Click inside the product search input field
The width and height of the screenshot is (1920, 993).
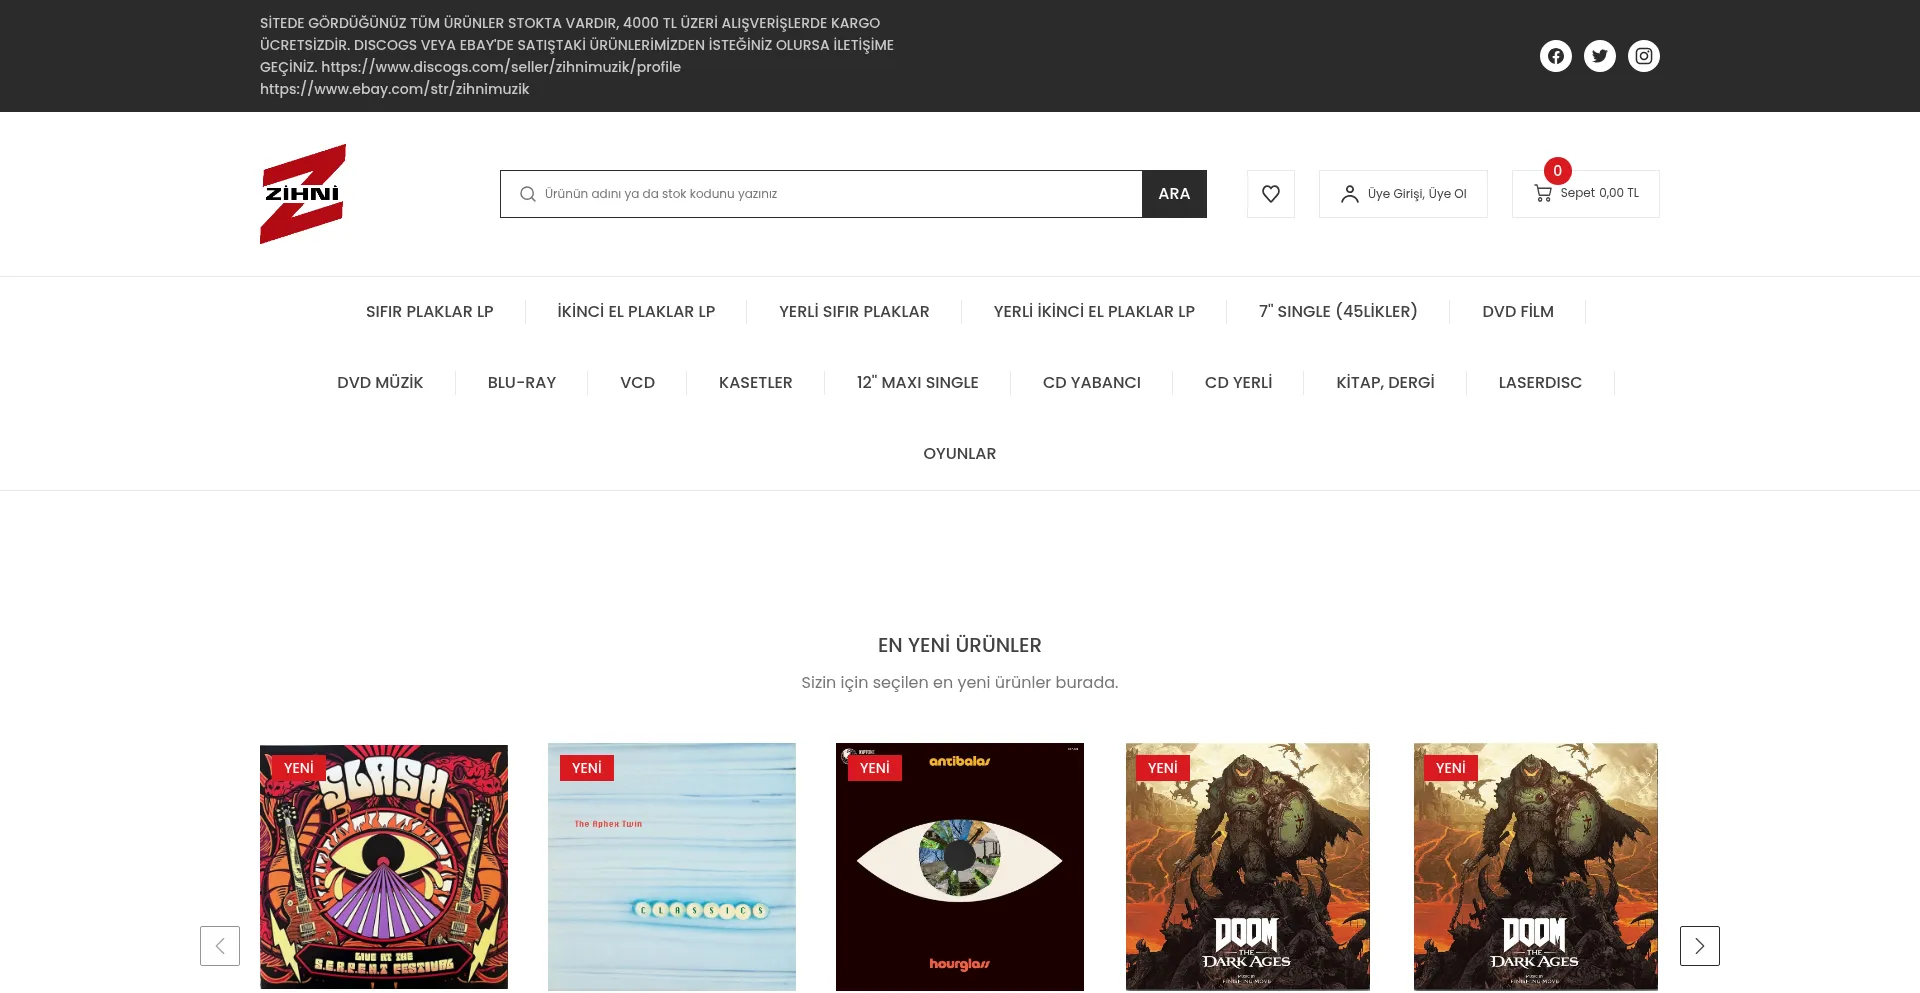820,193
